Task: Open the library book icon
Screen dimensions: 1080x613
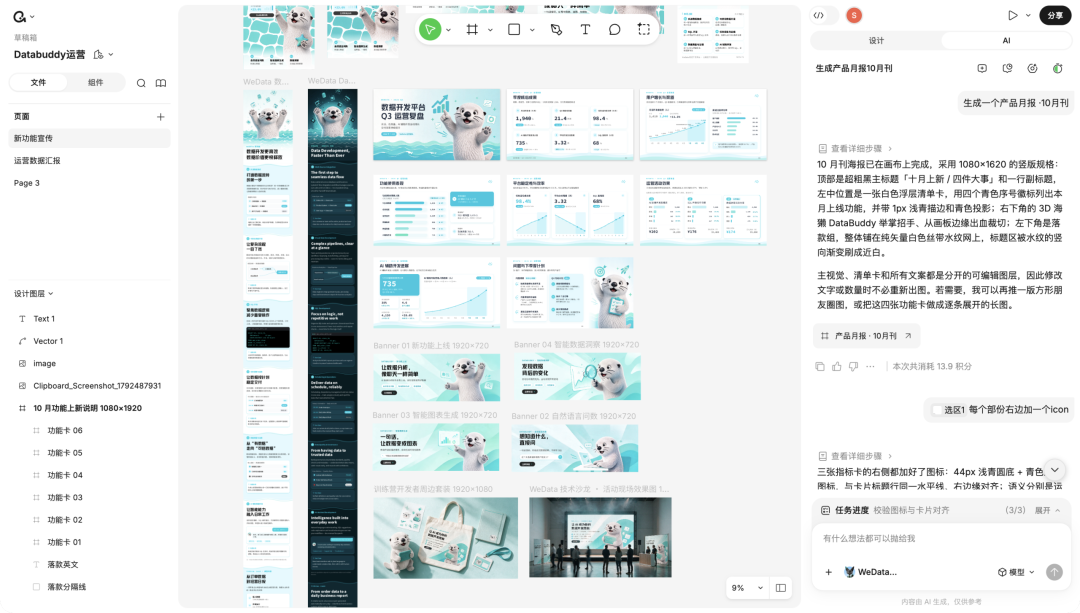Action: pyautogui.click(x=161, y=83)
